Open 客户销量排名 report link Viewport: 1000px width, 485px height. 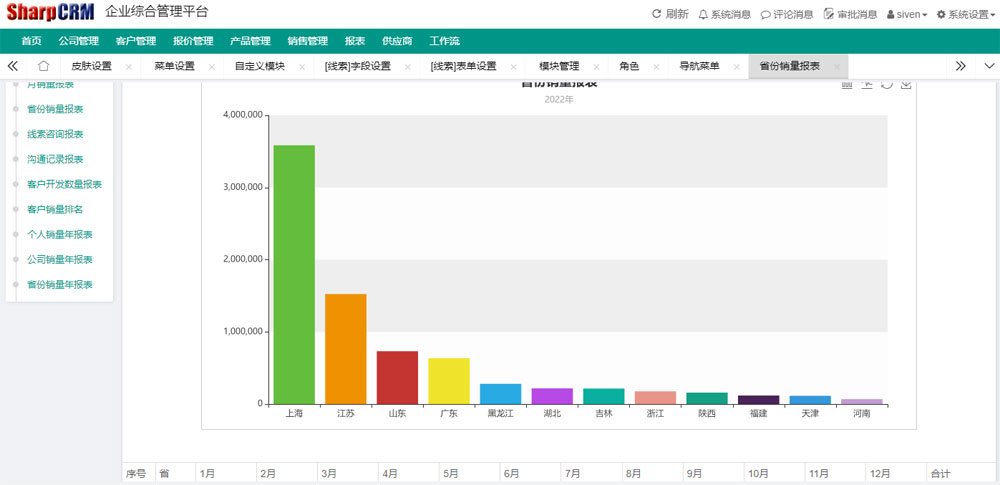point(55,209)
